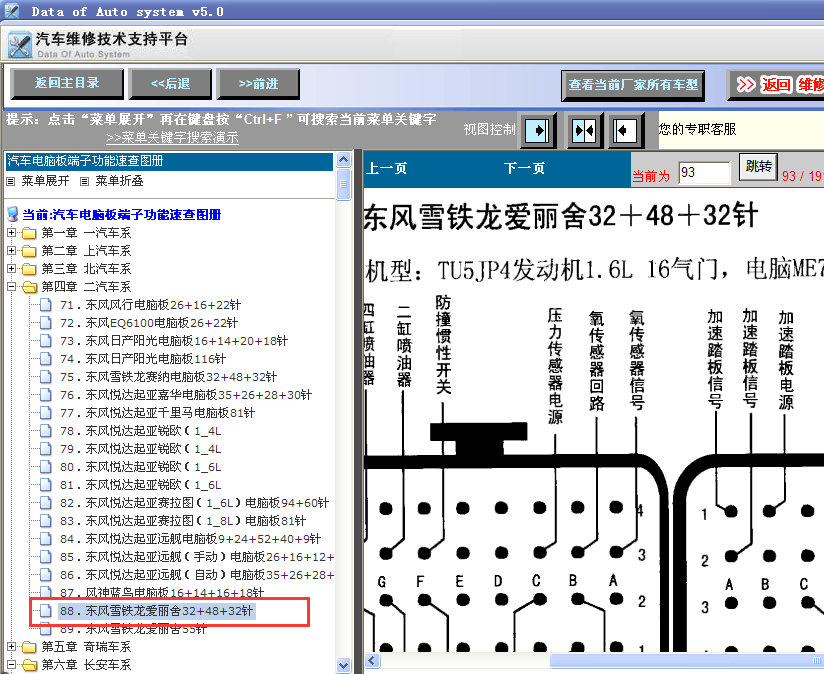Click the open folder icon for 第四章 二汽车系
The width and height of the screenshot is (824, 674).
(29, 287)
